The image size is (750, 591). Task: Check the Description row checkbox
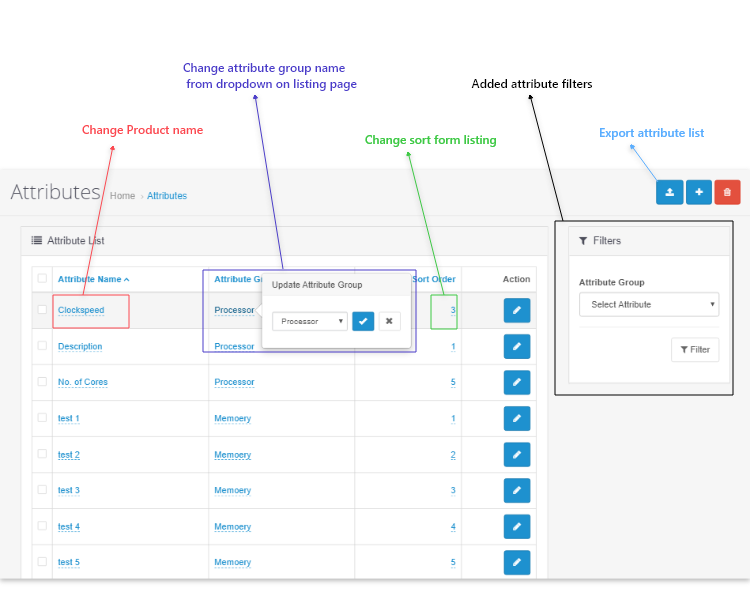[42, 345]
